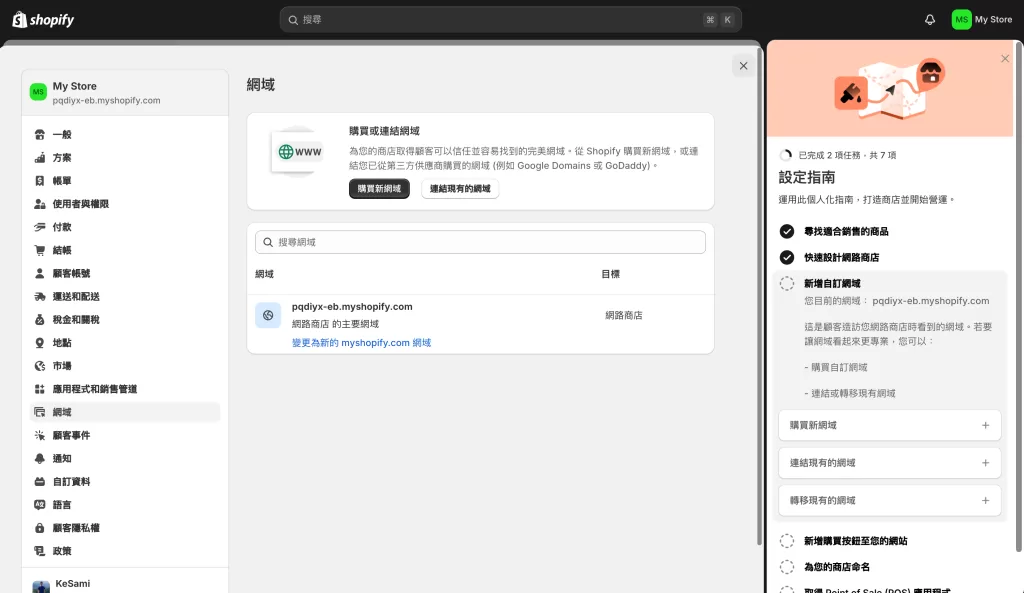Click the 顧客帳號 person icon
This screenshot has width=1024, height=593.
coord(40,274)
